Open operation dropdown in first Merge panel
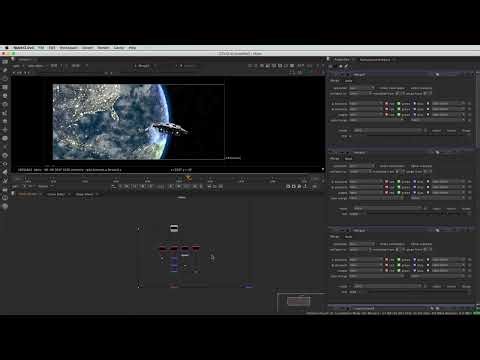Image resolution: width=480 pixels, height=360 pixels. (361, 88)
